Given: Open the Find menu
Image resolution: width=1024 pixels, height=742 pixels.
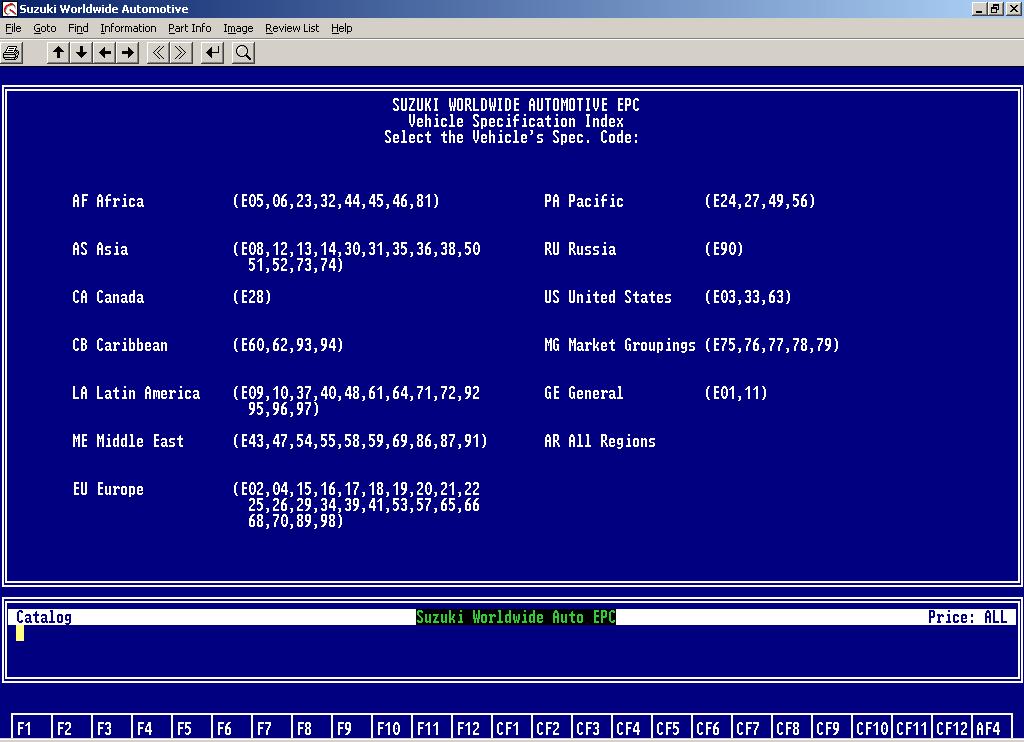Looking at the screenshot, I should click(78, 28).
